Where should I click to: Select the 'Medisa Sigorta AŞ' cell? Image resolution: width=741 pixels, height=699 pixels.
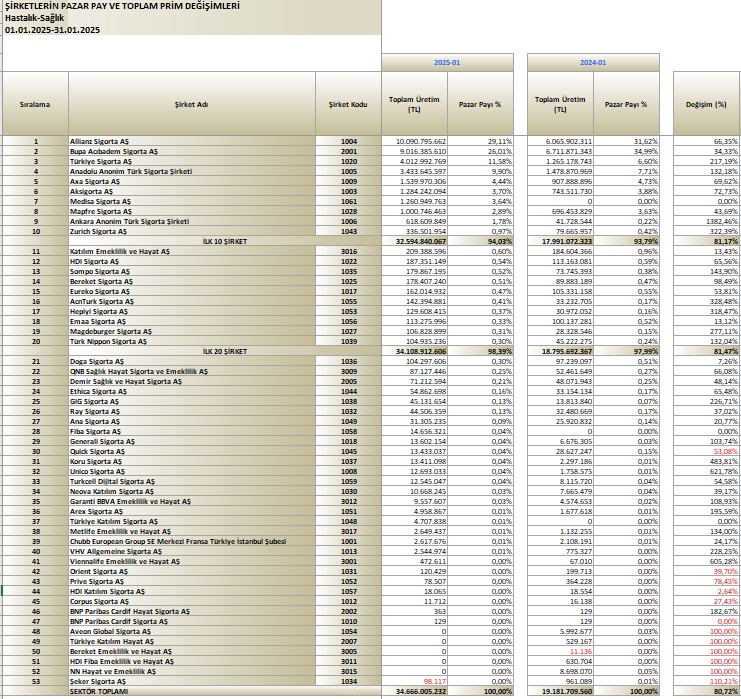tap(192, 201)
